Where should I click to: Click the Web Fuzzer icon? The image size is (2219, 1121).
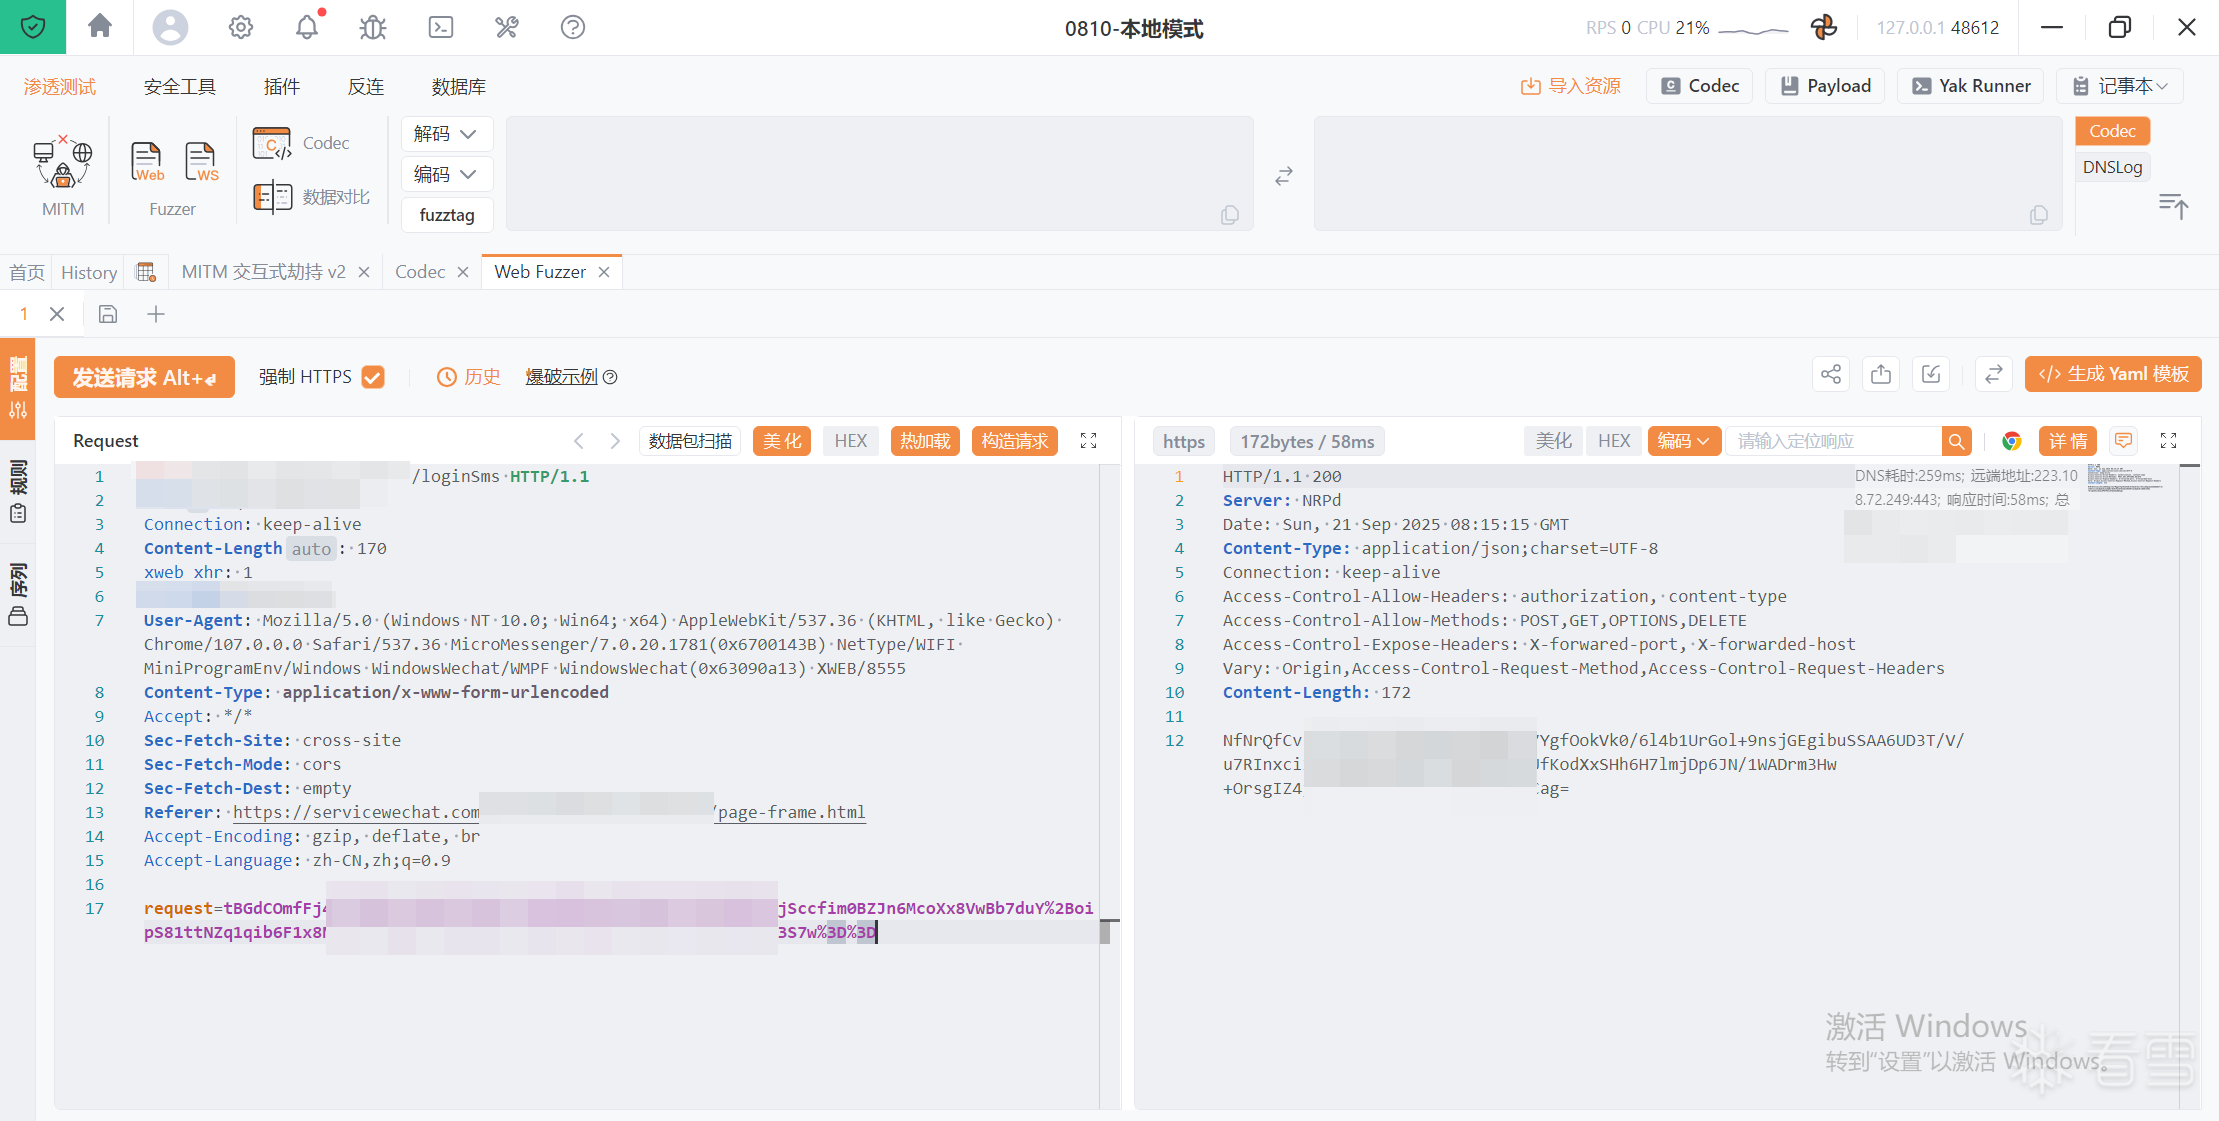click(x=147, y=161)
